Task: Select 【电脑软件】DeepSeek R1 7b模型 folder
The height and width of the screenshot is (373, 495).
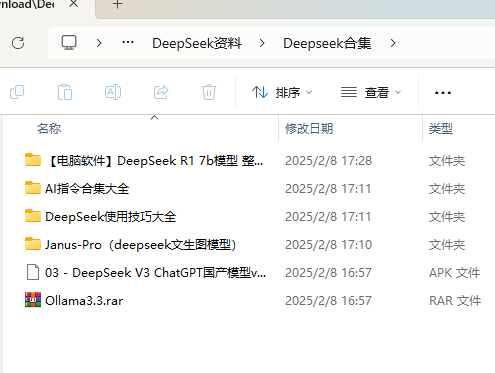Action: 155,161
